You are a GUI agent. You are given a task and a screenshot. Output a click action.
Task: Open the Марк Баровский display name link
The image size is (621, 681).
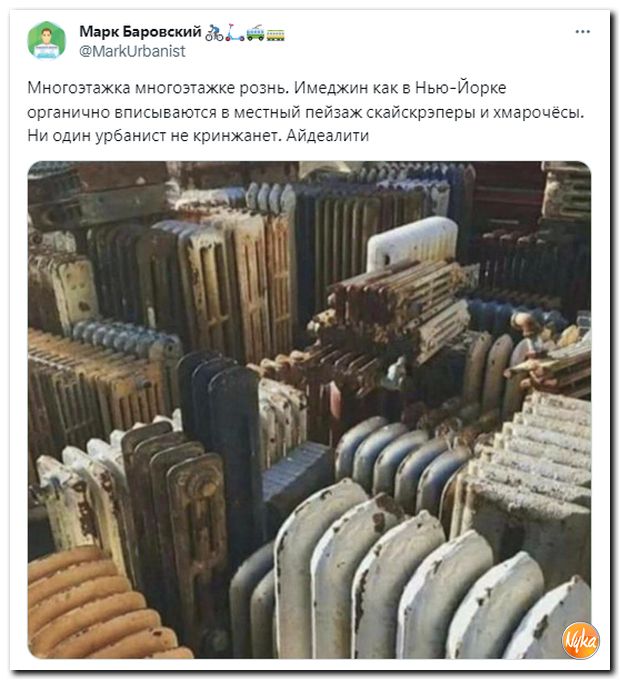(140, 31)
